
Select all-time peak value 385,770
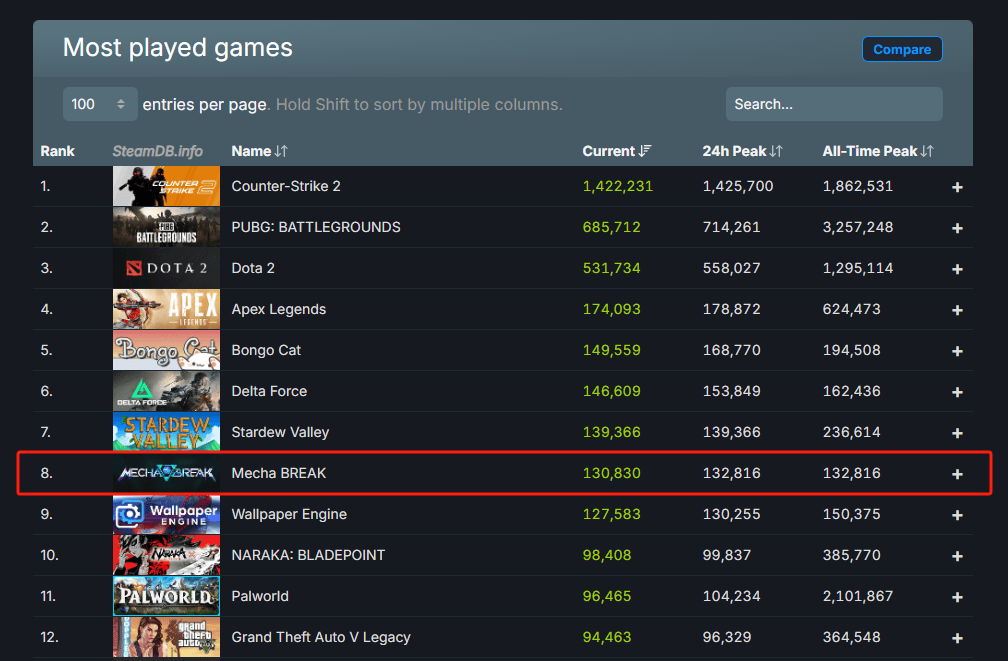(852, 555)
